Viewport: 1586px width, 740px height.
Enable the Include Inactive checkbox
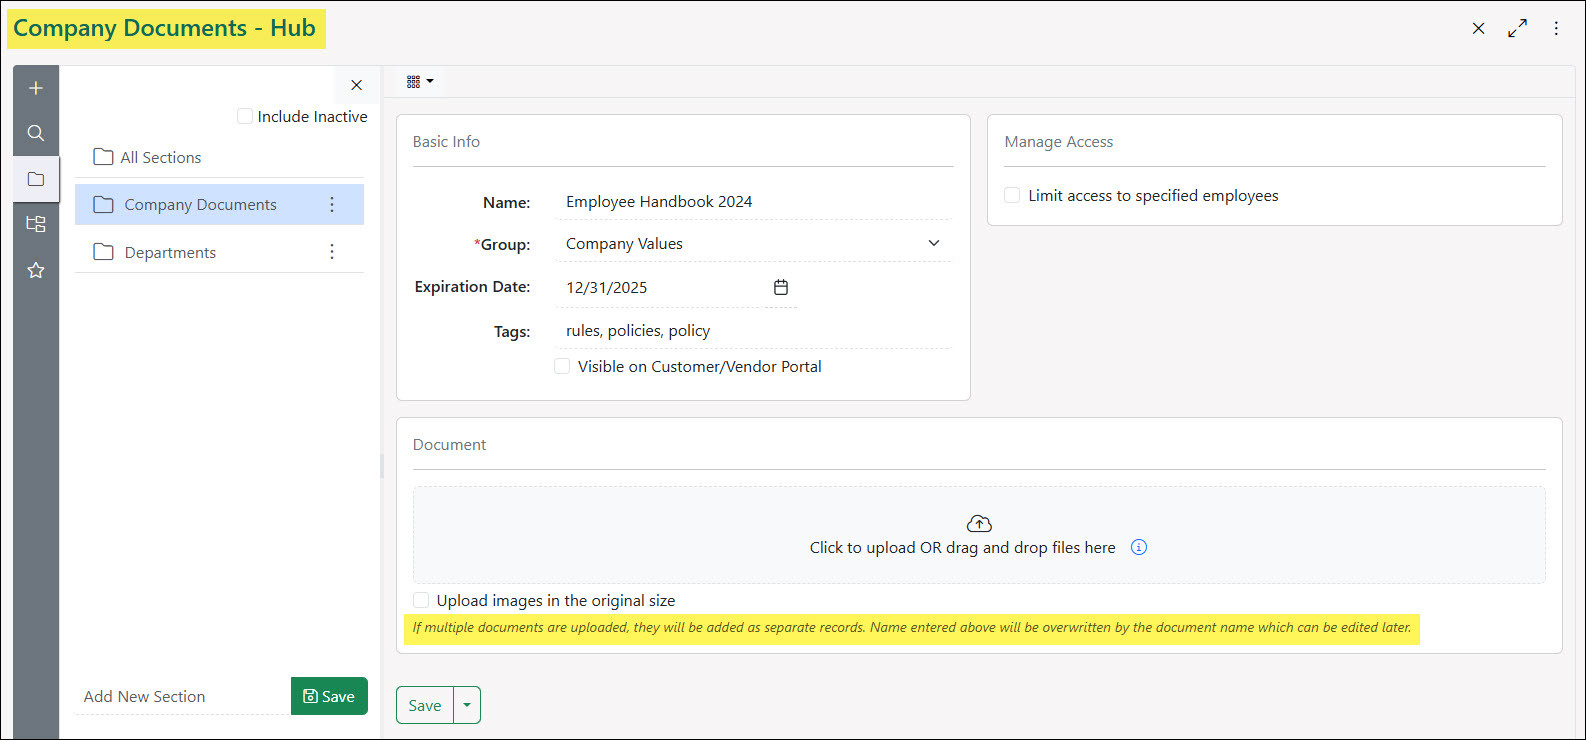pyautogui.click(x=245, y=116)
